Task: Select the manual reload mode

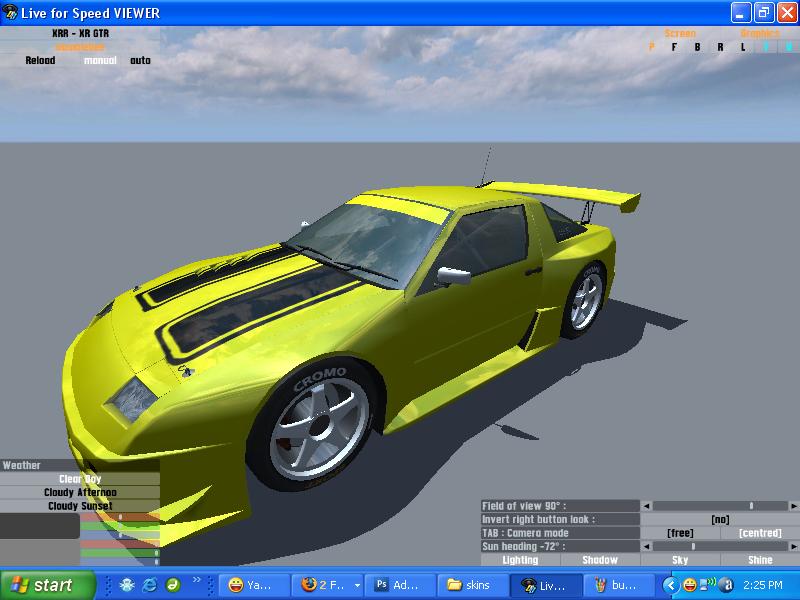Action: (100, 60)
